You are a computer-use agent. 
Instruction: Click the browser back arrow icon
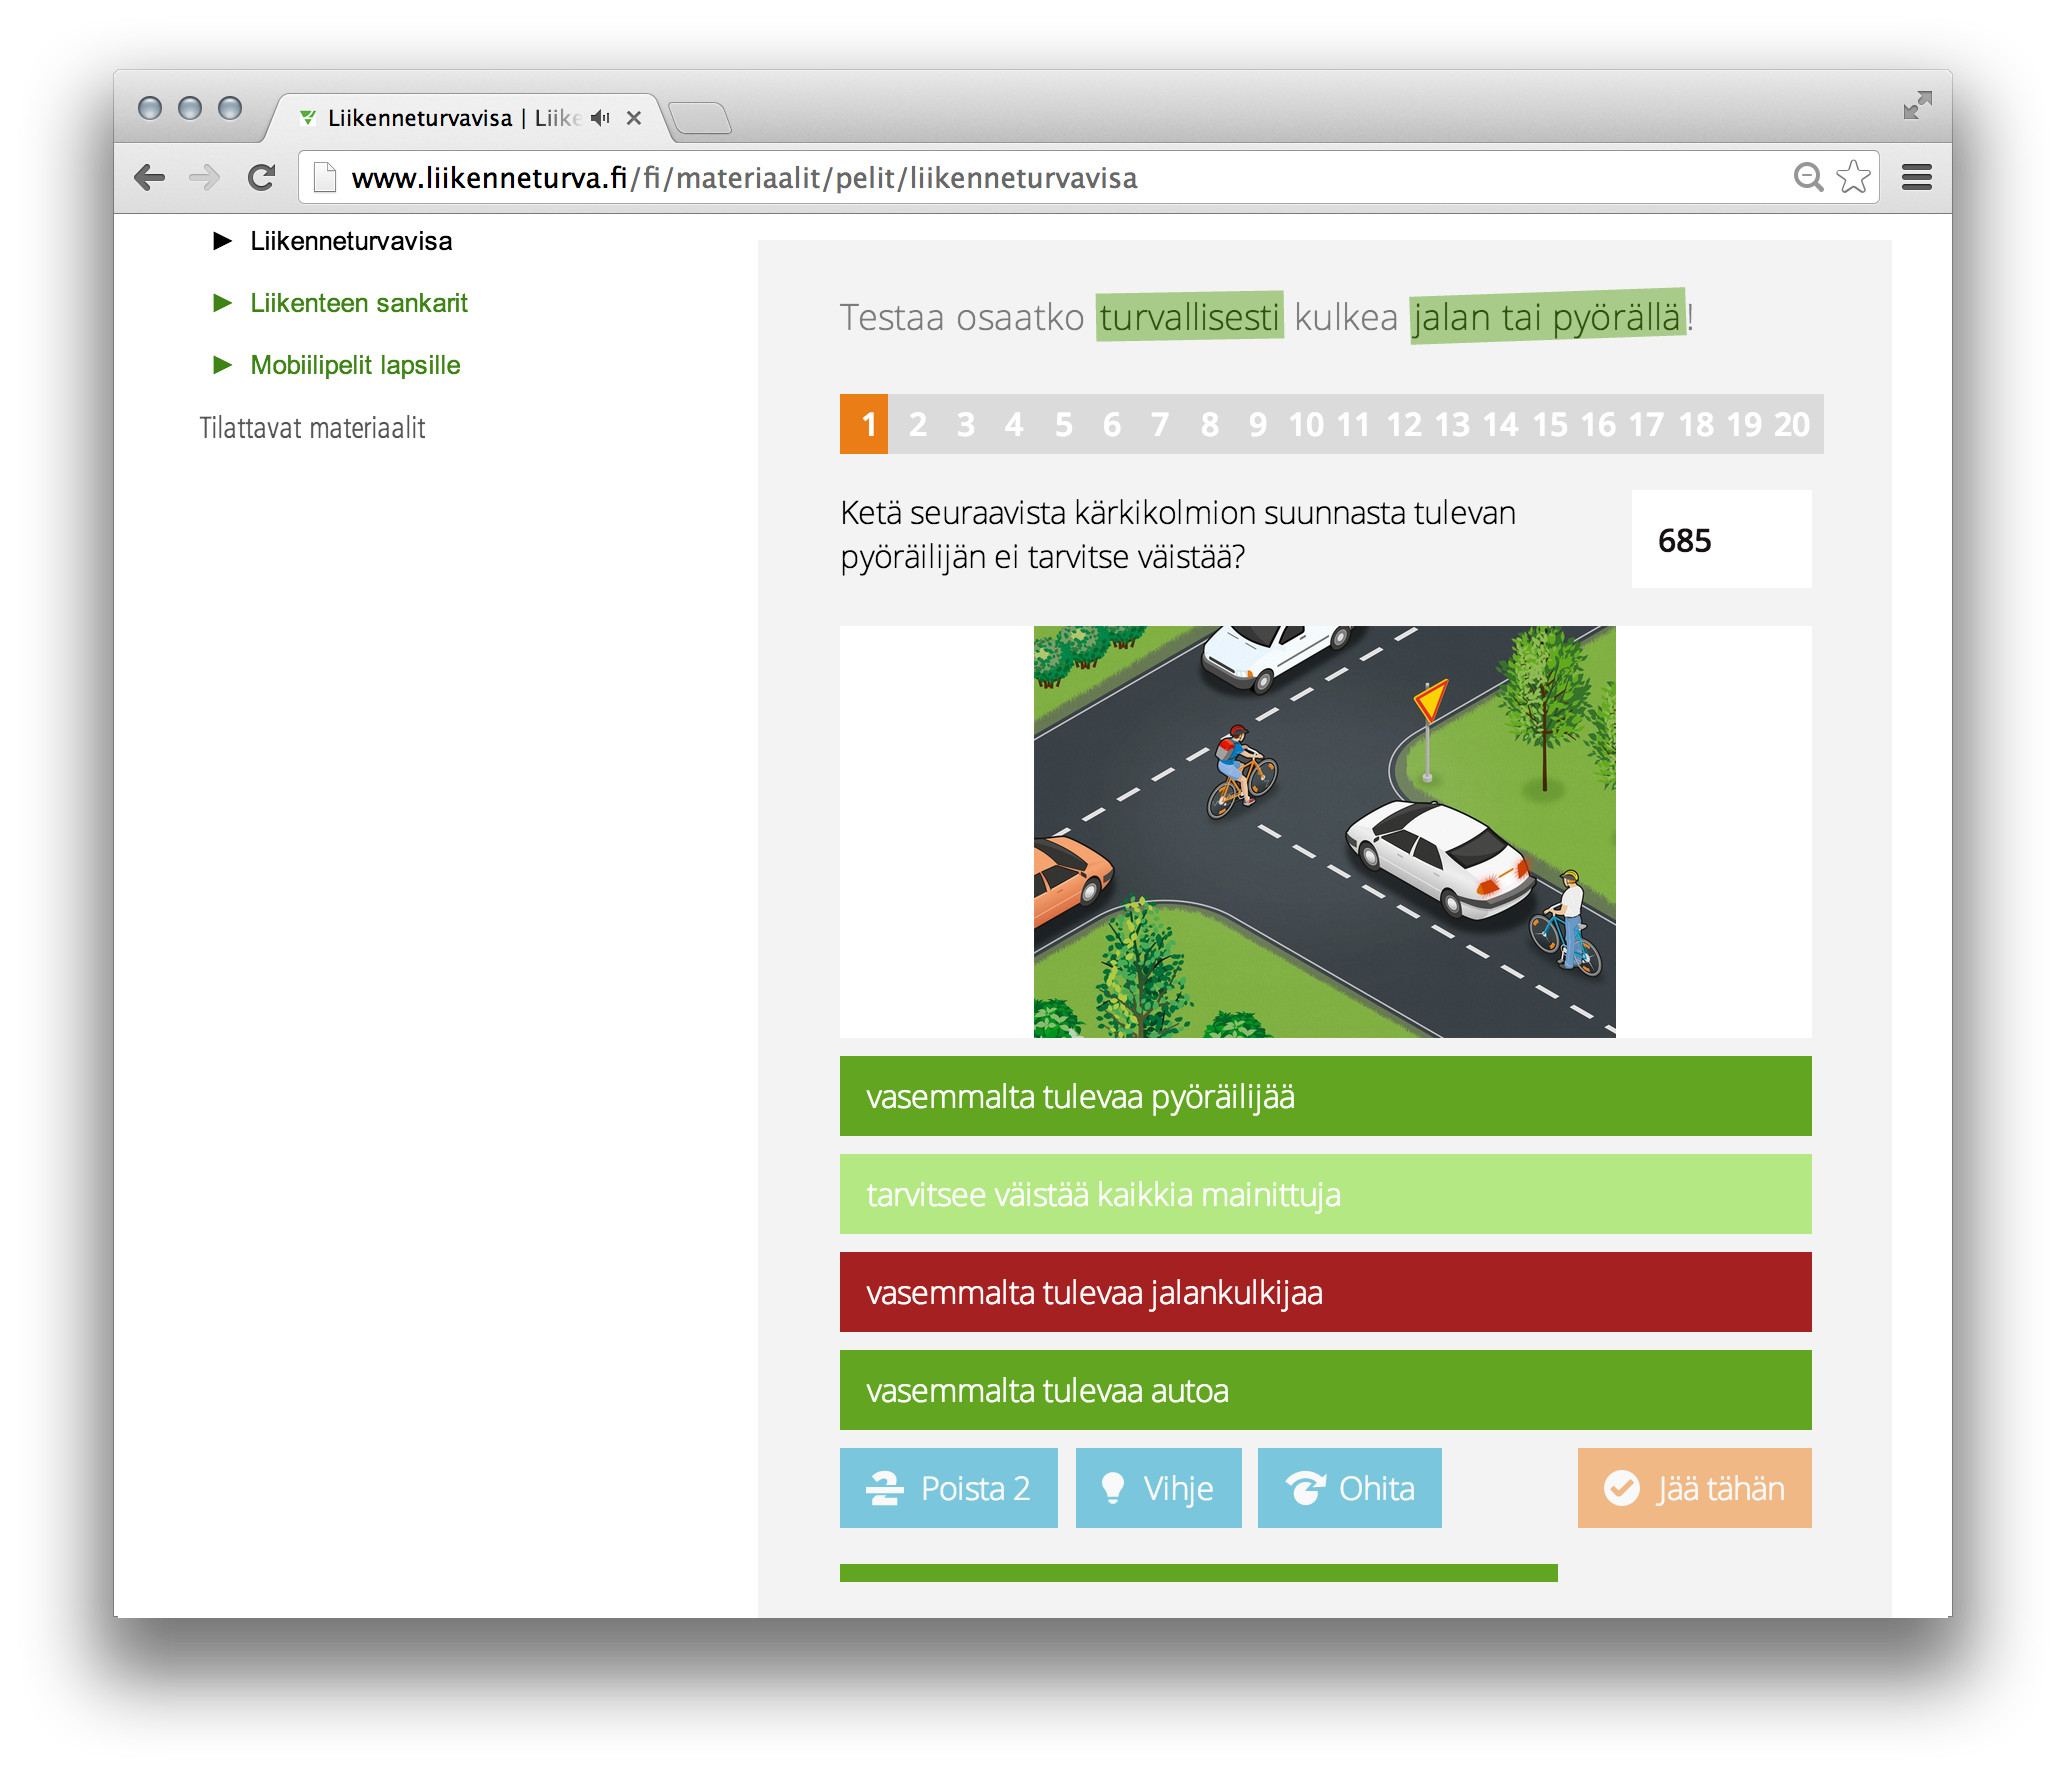[149, 178]
